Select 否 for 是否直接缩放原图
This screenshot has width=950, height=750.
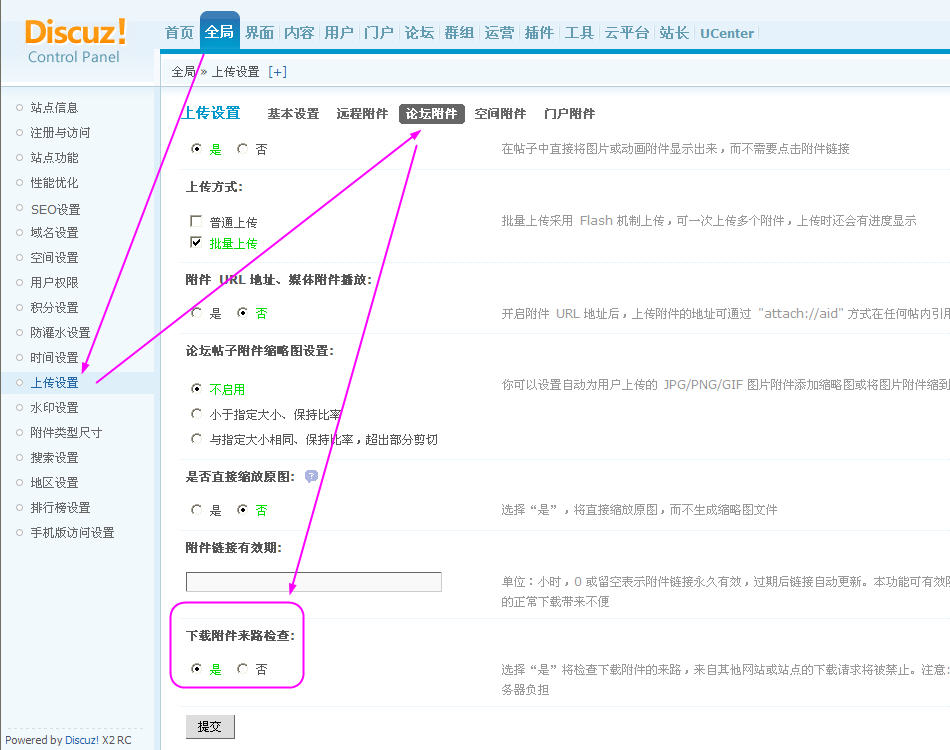pyautogui.click(x=242, y=509)
